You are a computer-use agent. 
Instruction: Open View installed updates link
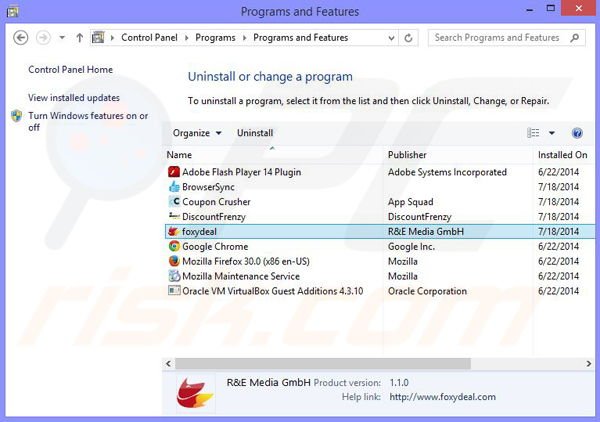click(74, 98)
